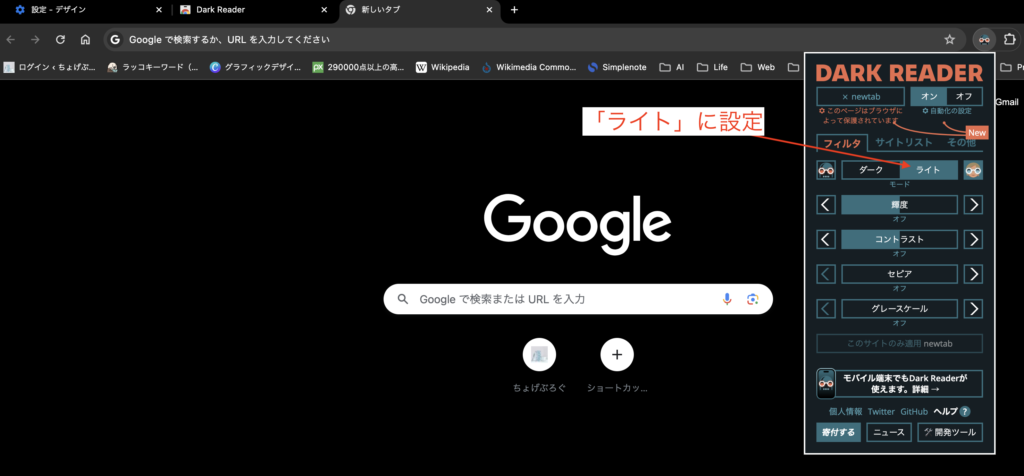Click the 寄付する donate button
The image size is (1024, 476).
pos(839,432)
